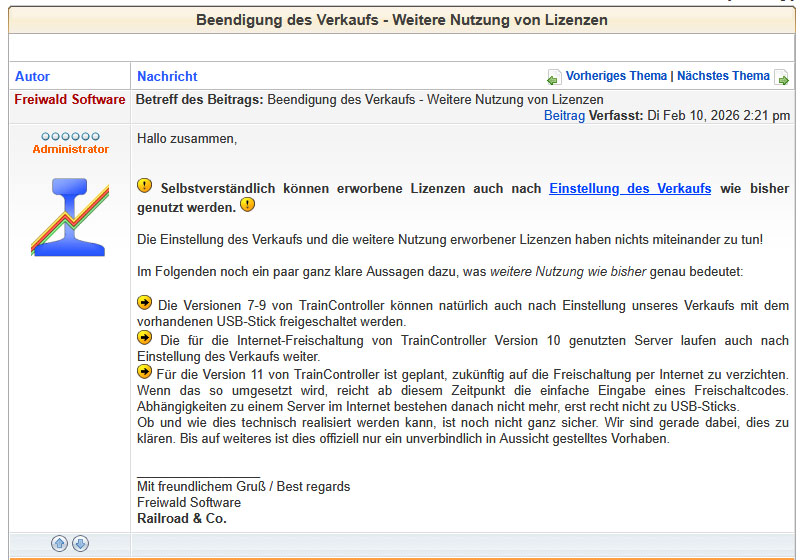The height and width of the screenshot is (560, 803).
Task: Follow the 'Einstellung des Verkaufs' hyperlink
Action: pyautogui.click(x=630, y=188)
